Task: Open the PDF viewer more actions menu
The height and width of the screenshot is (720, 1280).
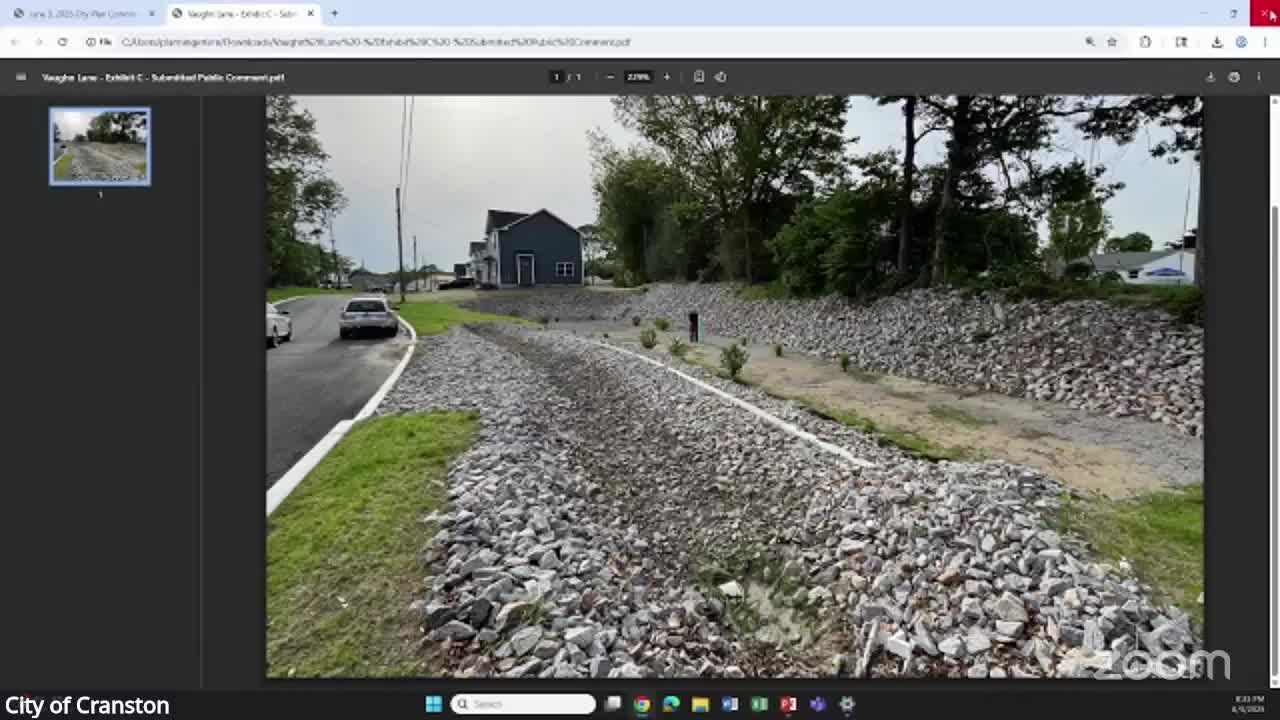Action: pos(1258,77)
